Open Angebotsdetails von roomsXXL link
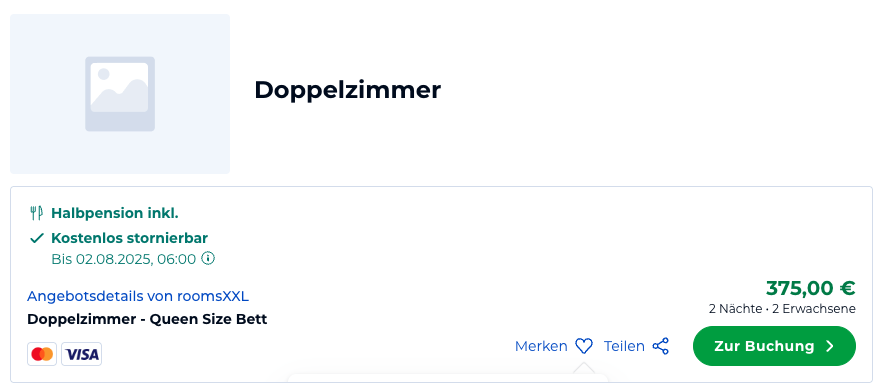The width and height of the screenshot is (886, 391). click(x=138, y=296)
